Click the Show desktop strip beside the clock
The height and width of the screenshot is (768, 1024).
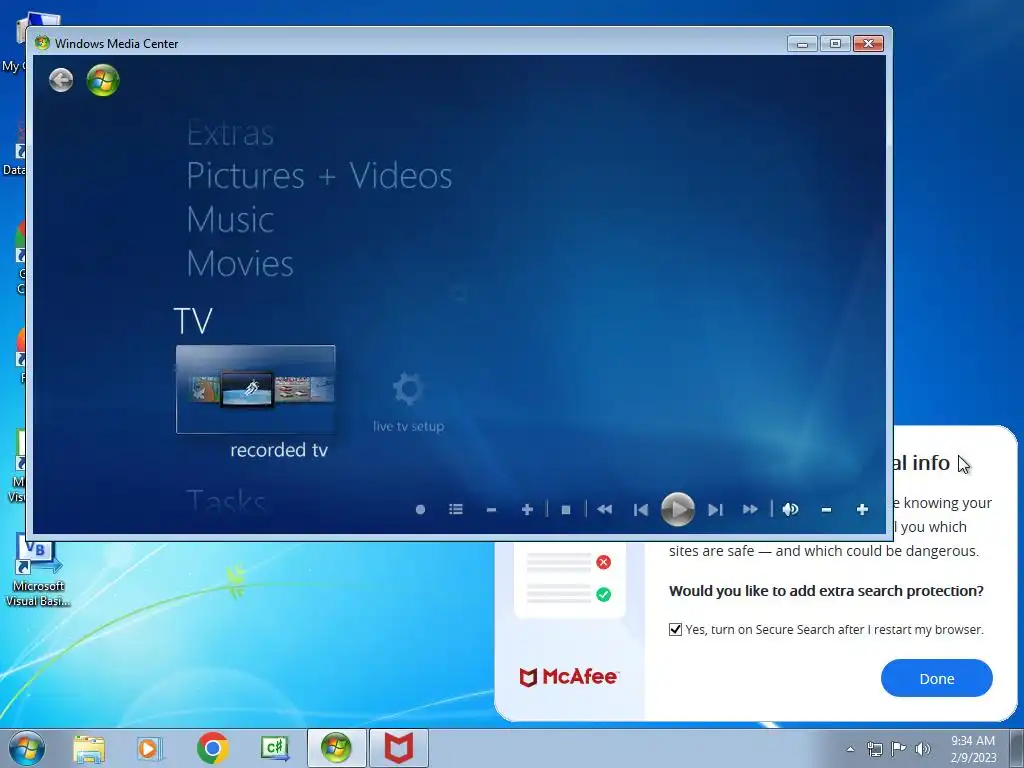click(1017, 748)
